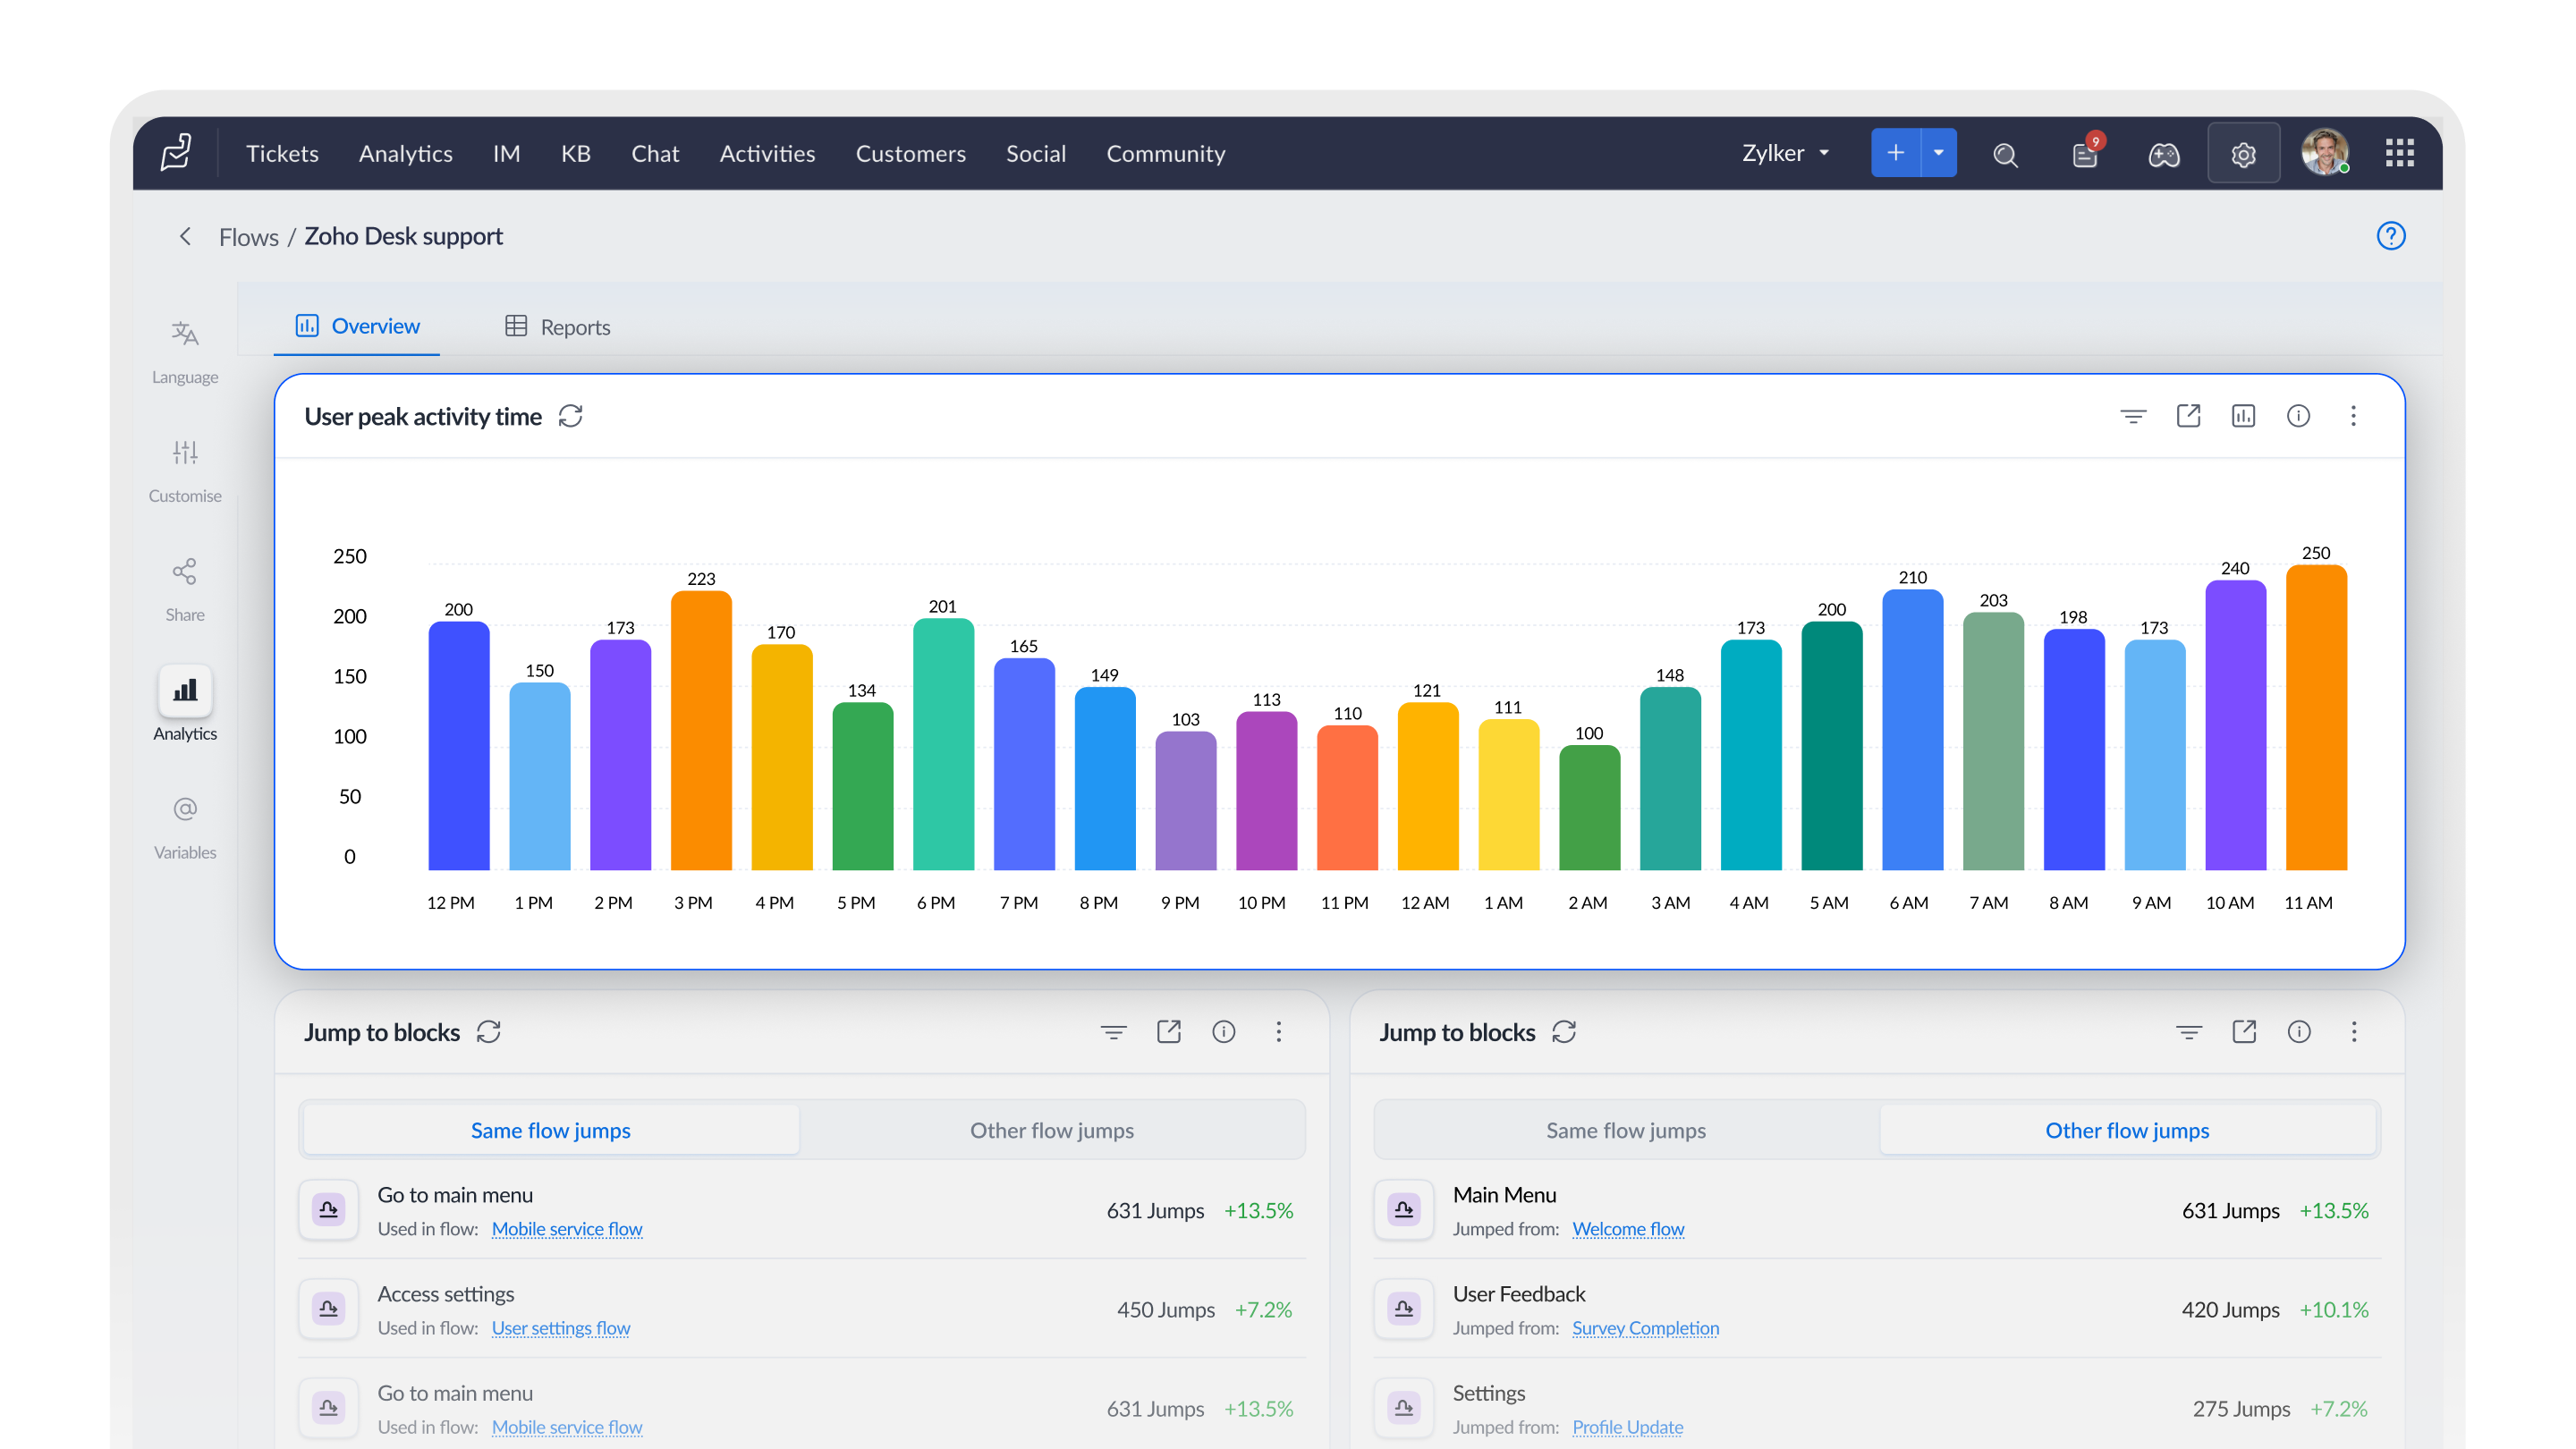Show info for User peak activity time

point(2298,416)
